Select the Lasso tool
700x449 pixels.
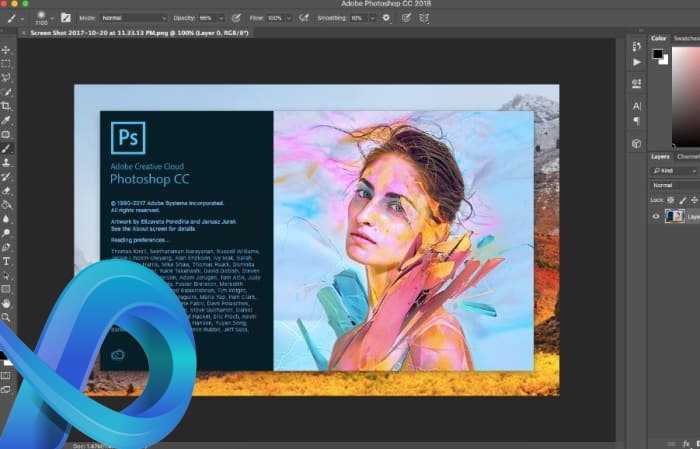tap(6, 78)
